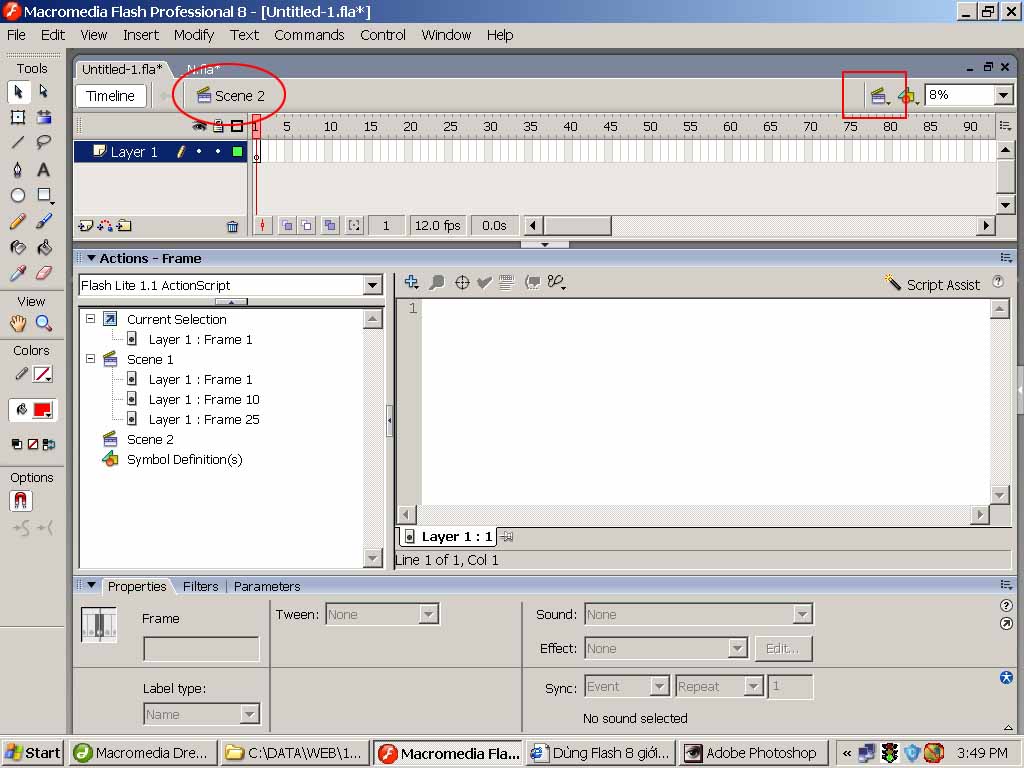Click the Insert Layer icon
The height and width of the screenshot is (768, 1024).
coord(85,226)
